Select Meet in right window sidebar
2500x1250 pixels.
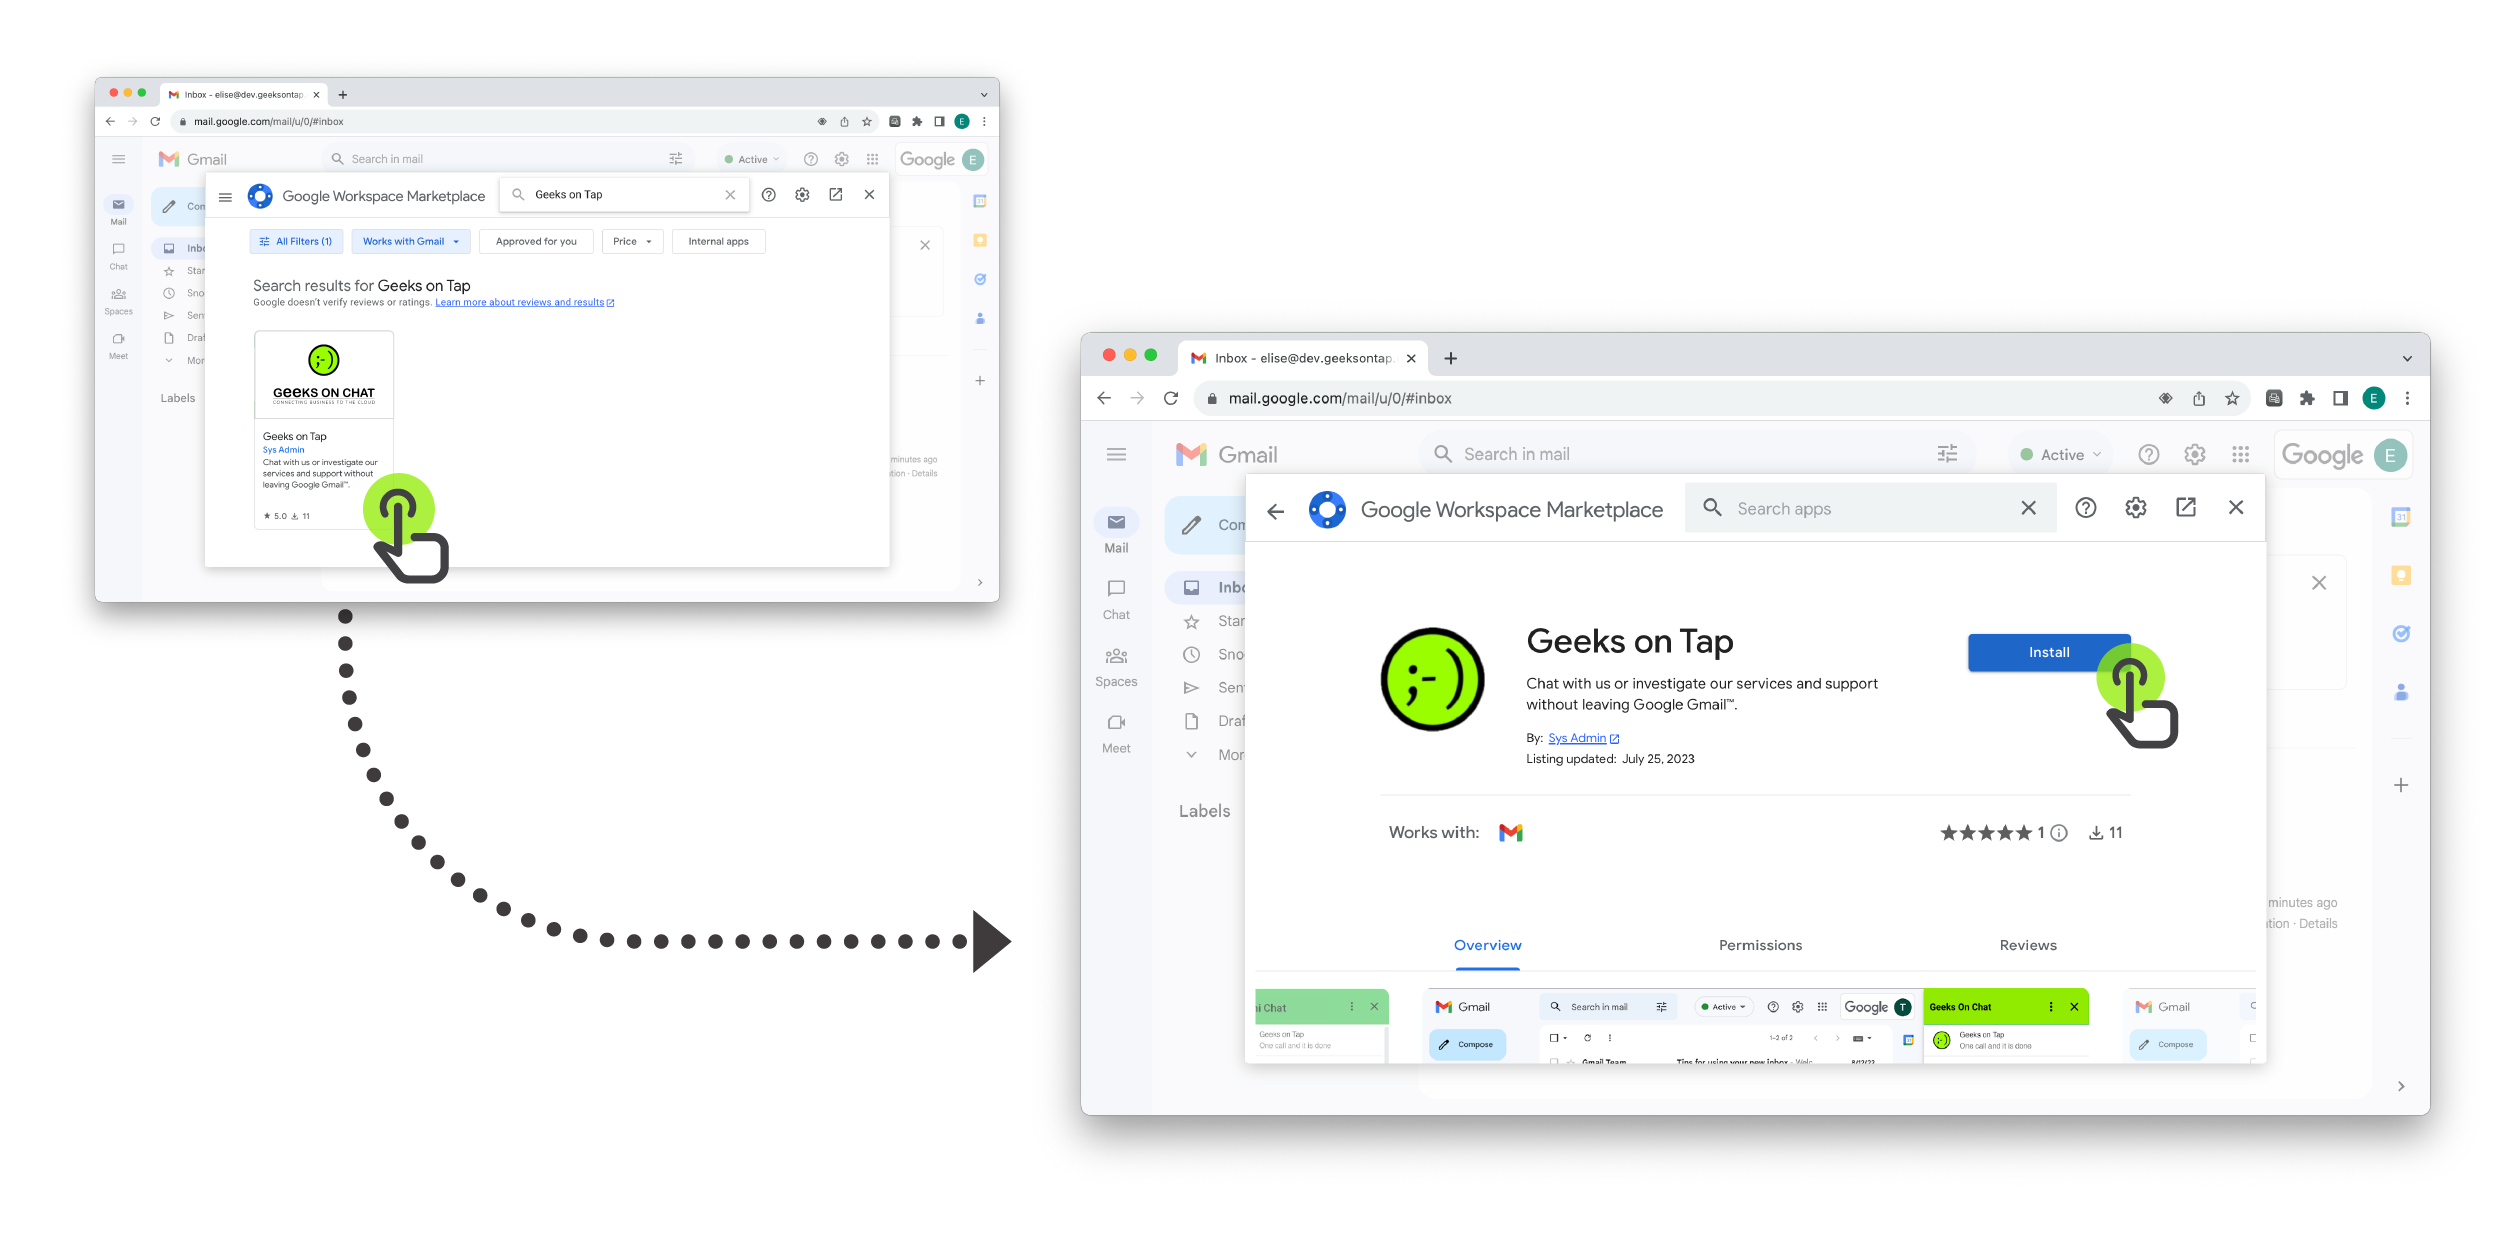1116,734
